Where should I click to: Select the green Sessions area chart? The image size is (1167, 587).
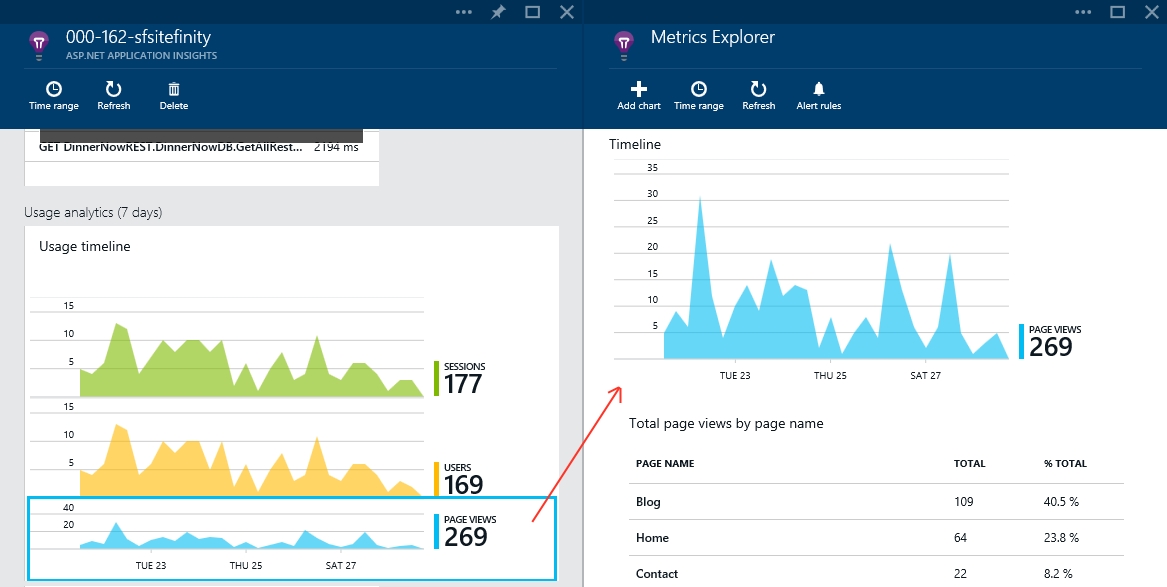tap(252, 361)
